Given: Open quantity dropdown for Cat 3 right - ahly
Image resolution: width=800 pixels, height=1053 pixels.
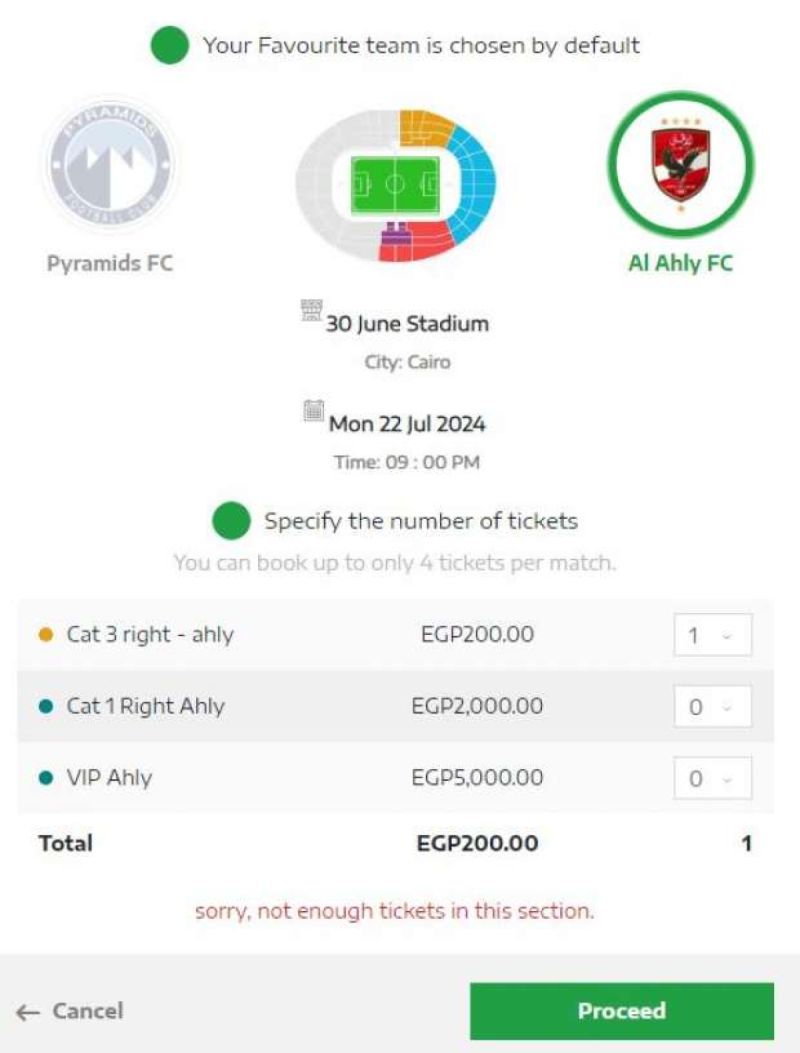Looking at the screenshot, I should click(712, 636).
